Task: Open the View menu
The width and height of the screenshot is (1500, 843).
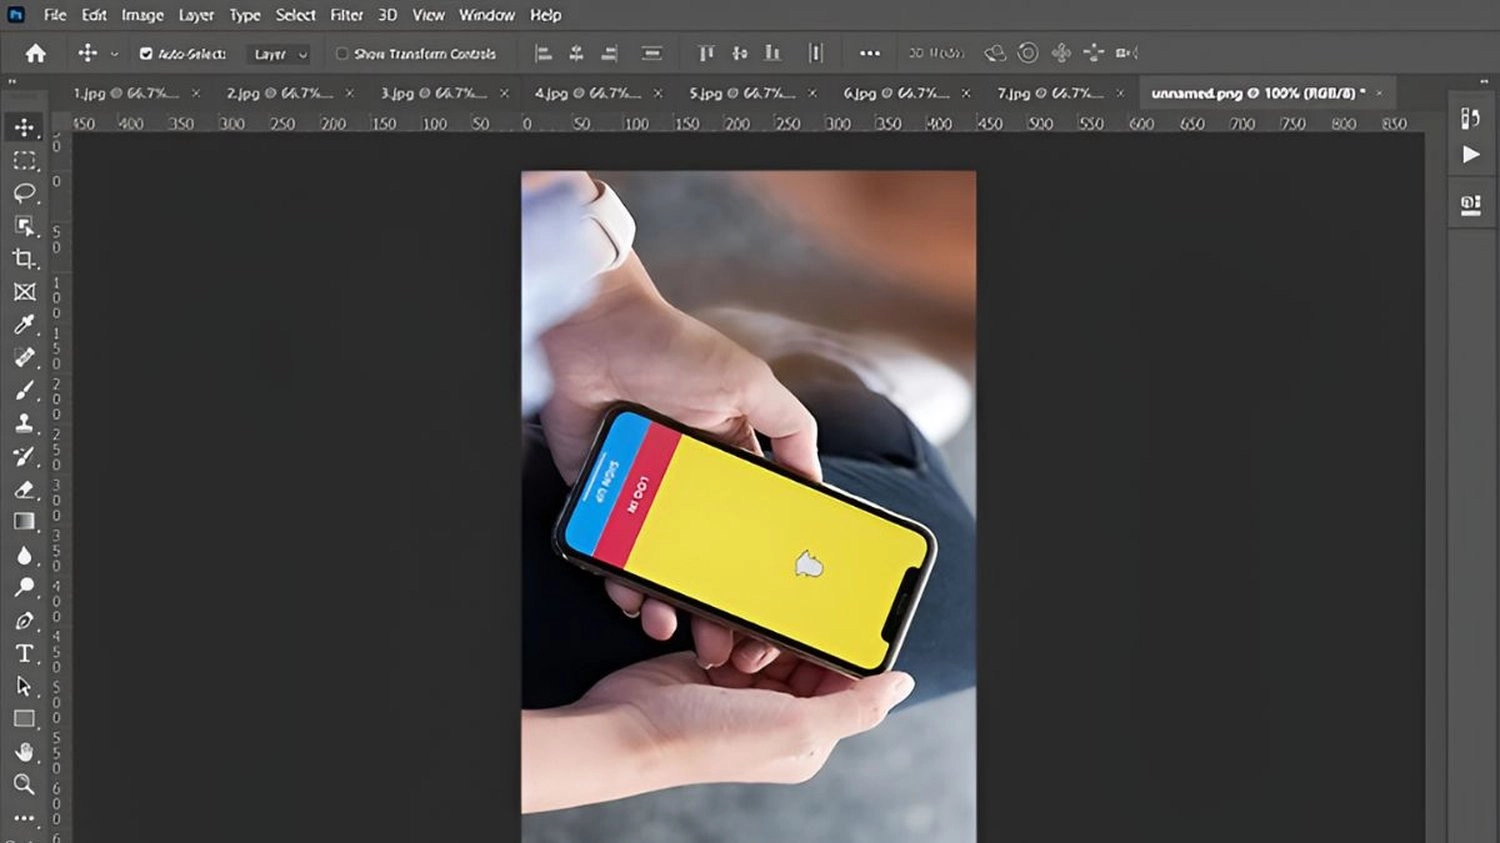Action: pos(429,15)
